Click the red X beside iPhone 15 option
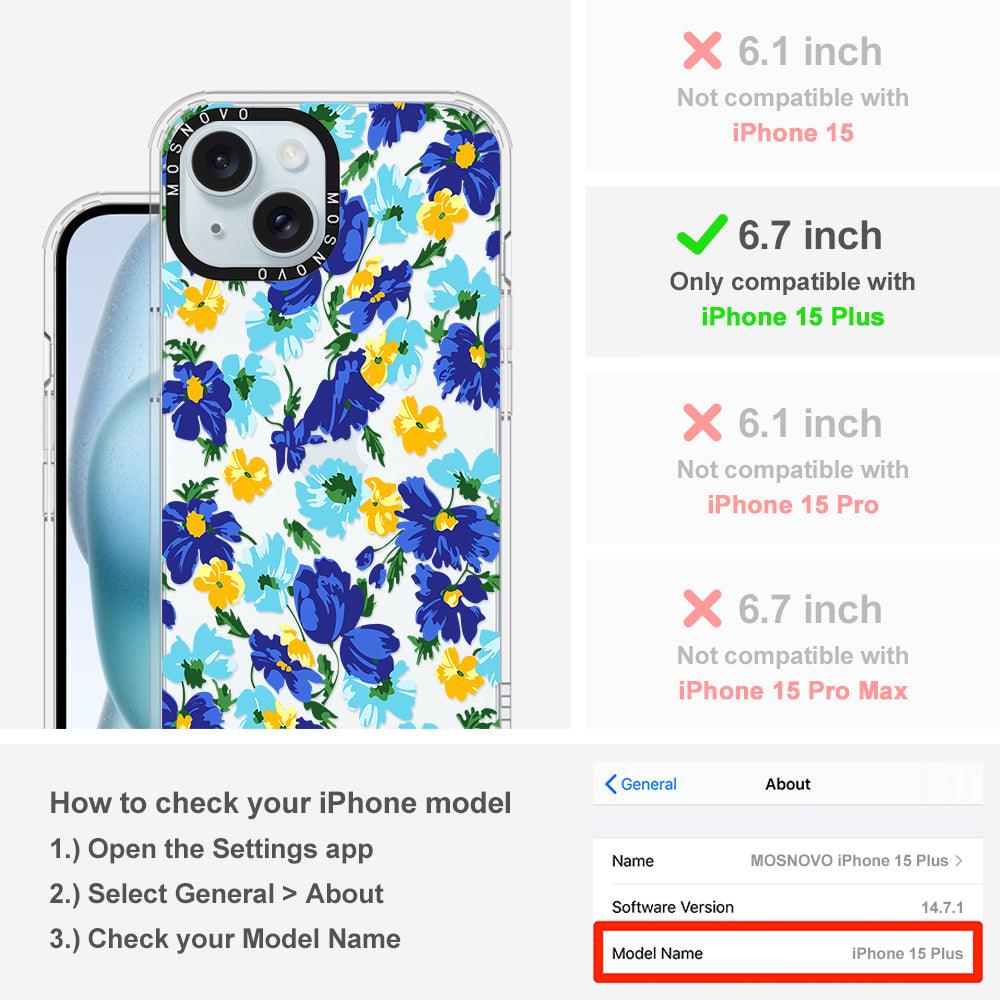Screen dimensions: 1000x1000 coord(702,50)
